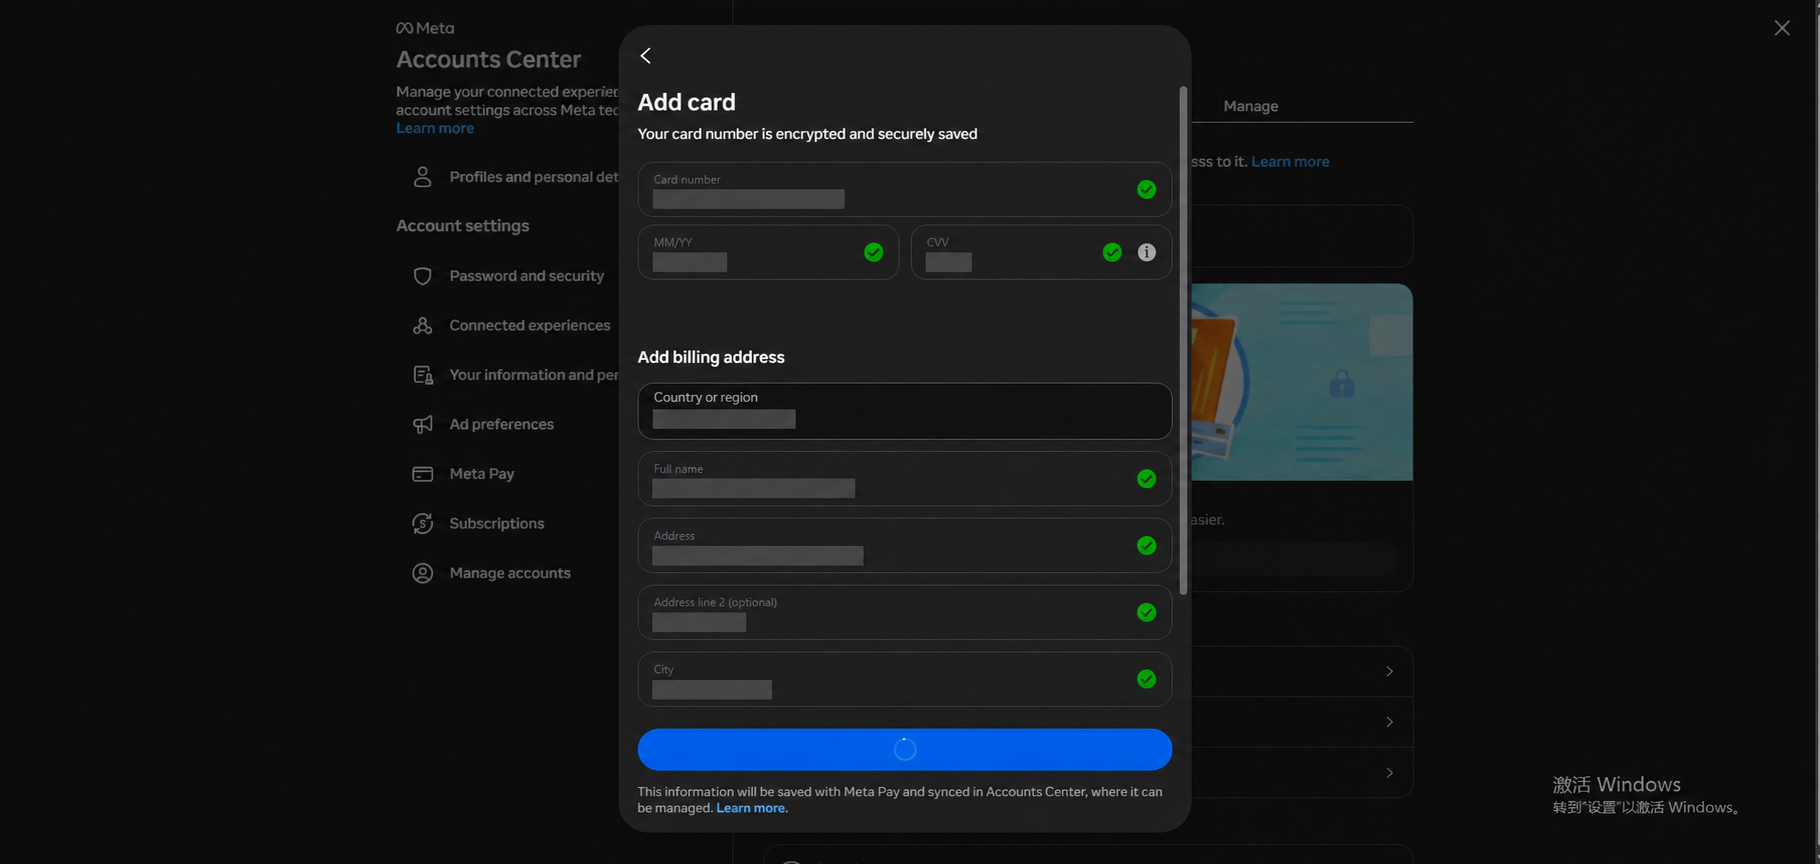Click the Manage accounts icon

point(423,573)
